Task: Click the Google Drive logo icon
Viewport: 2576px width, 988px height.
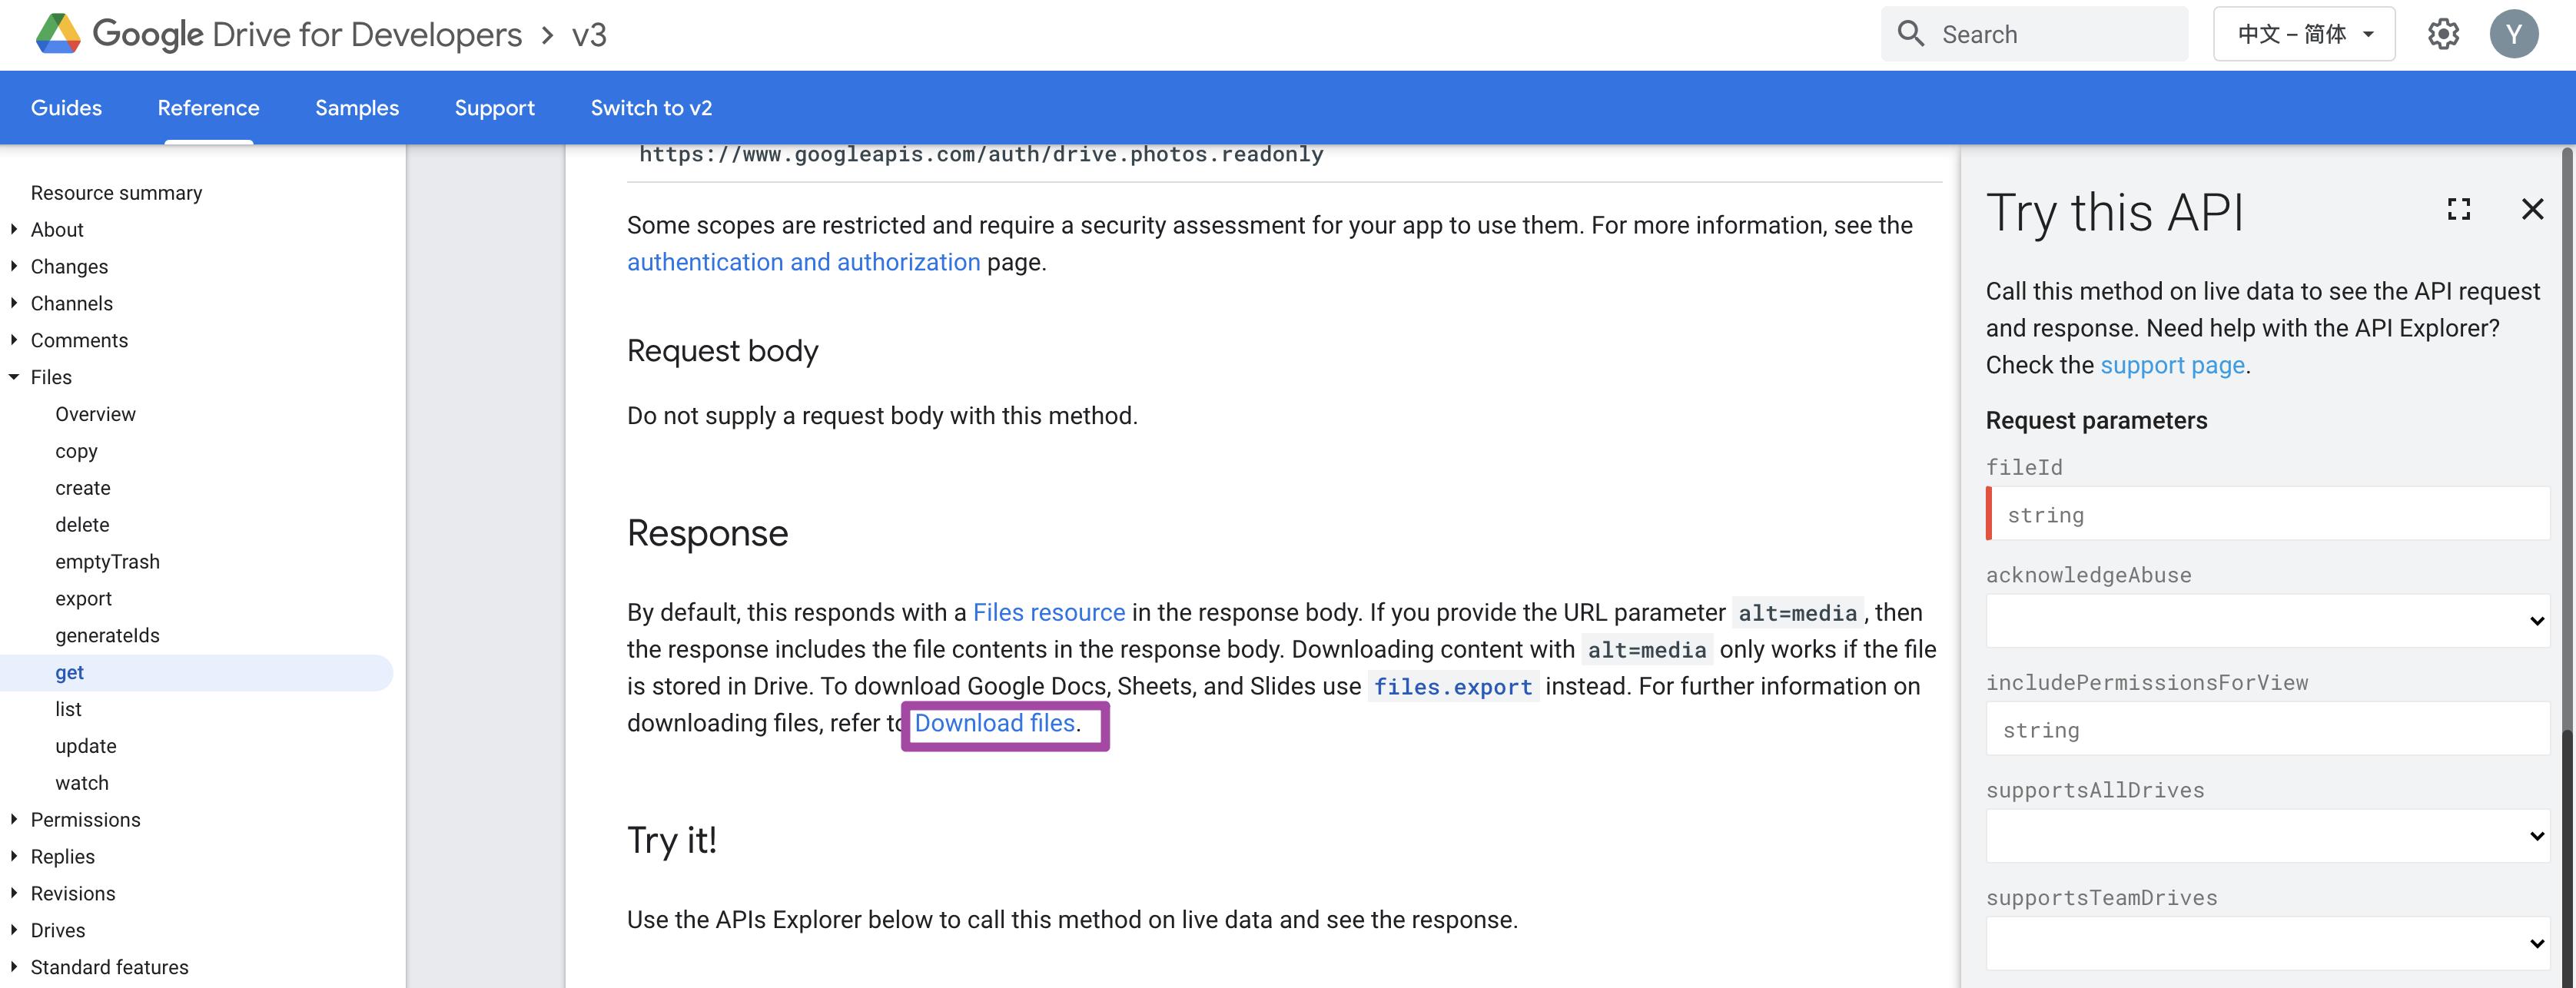Action: 58,34
